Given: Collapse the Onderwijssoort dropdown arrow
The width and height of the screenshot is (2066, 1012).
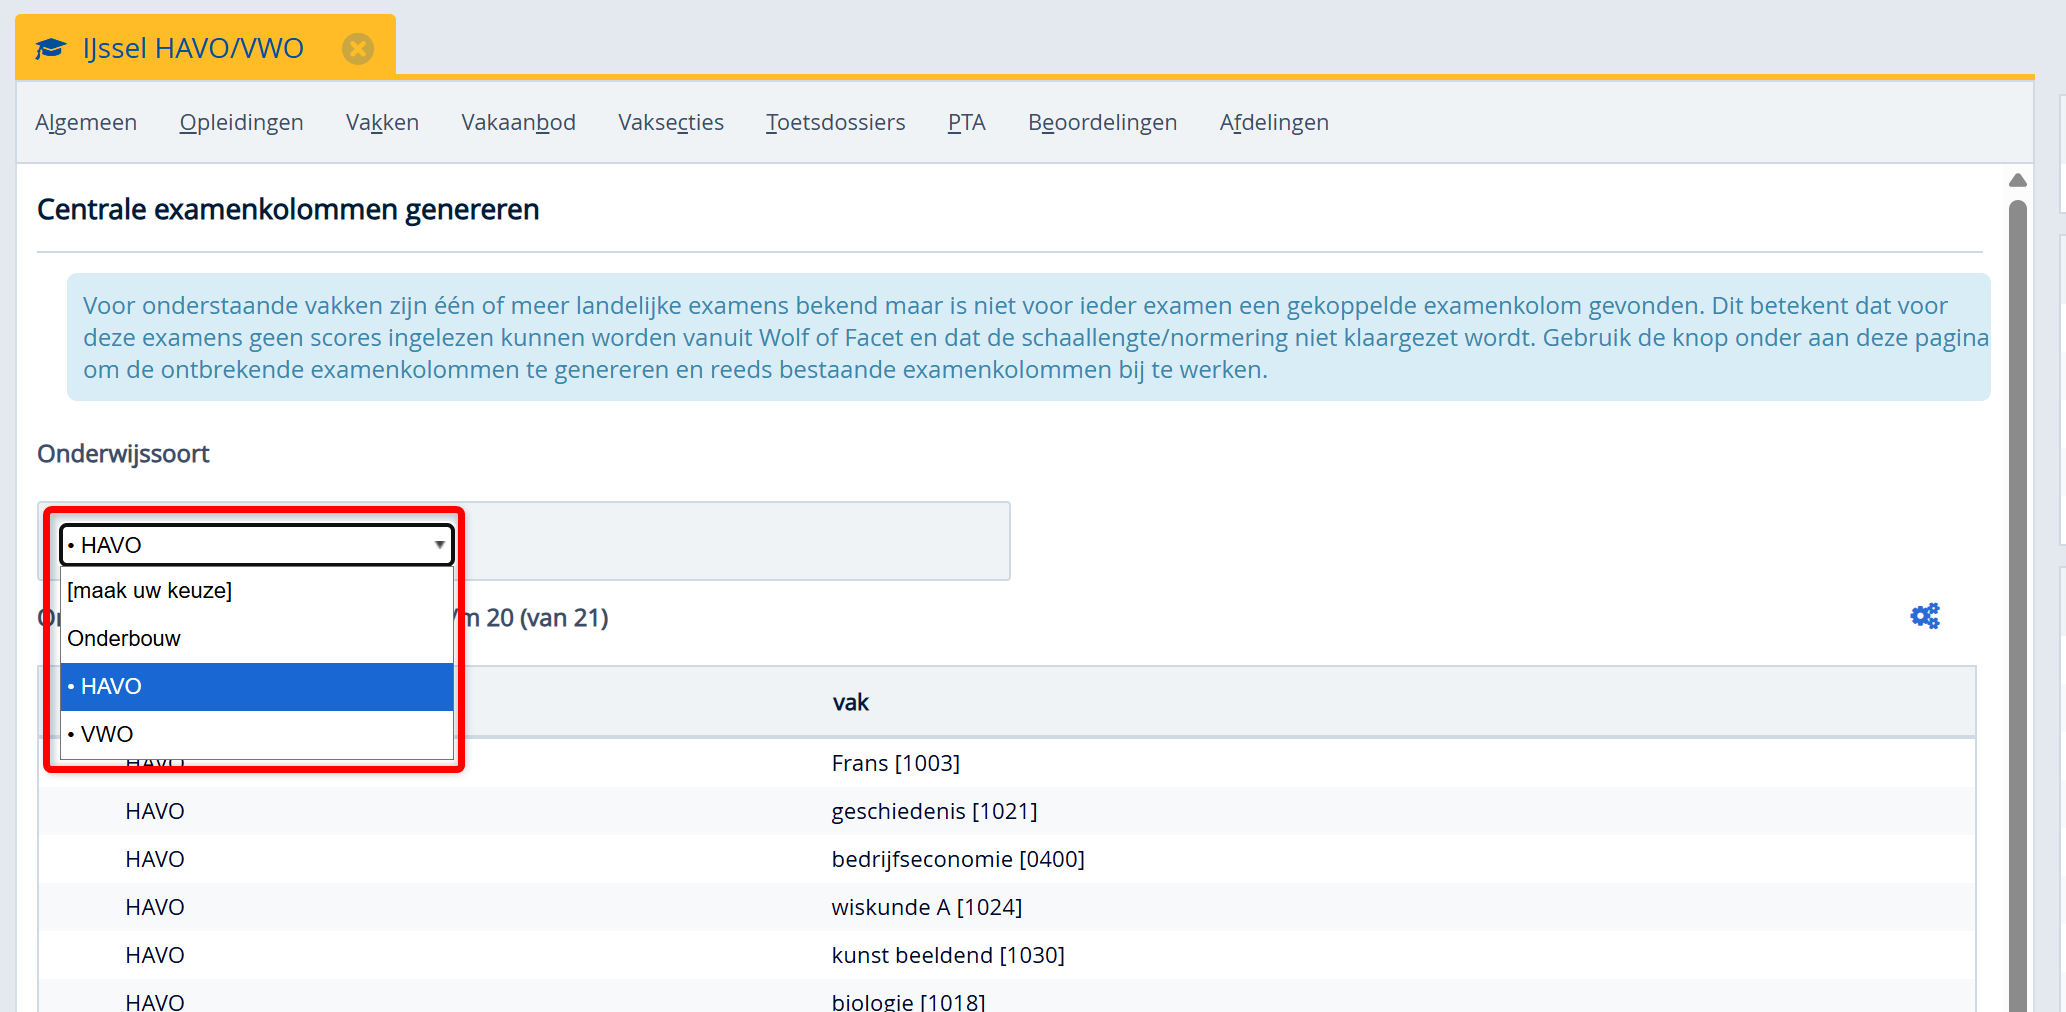Looking at the screenshot, I should click(439, 545).
